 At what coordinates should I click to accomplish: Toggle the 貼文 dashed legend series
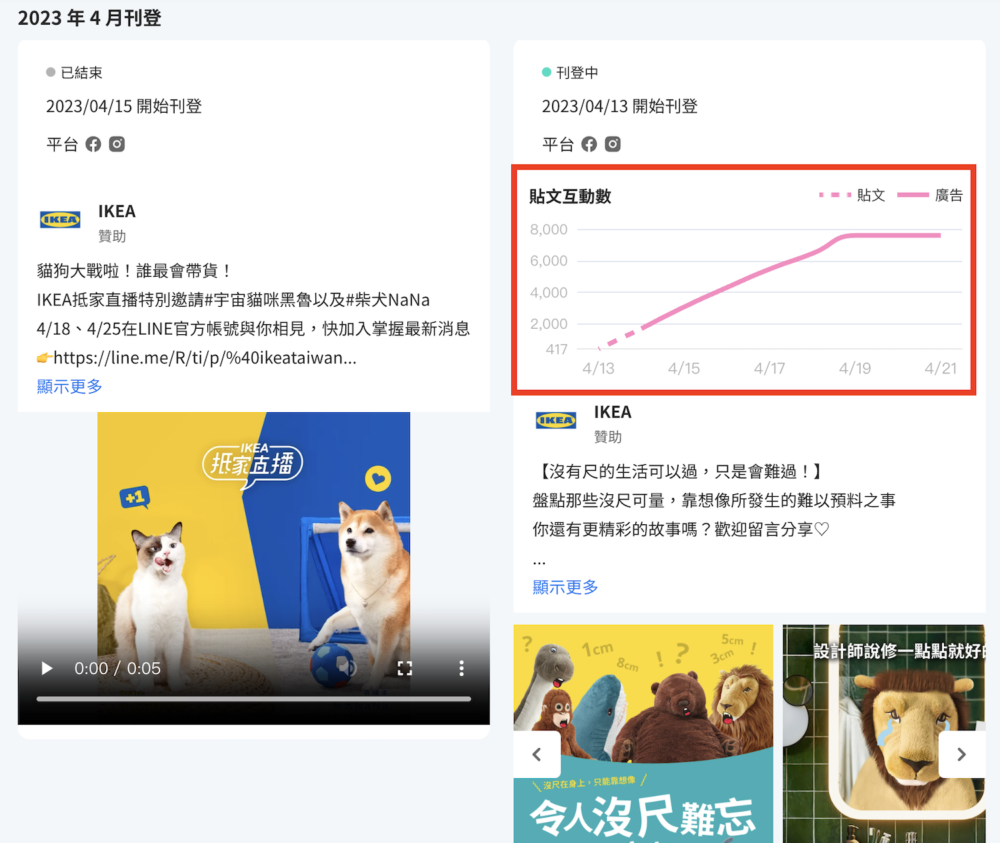852,196
